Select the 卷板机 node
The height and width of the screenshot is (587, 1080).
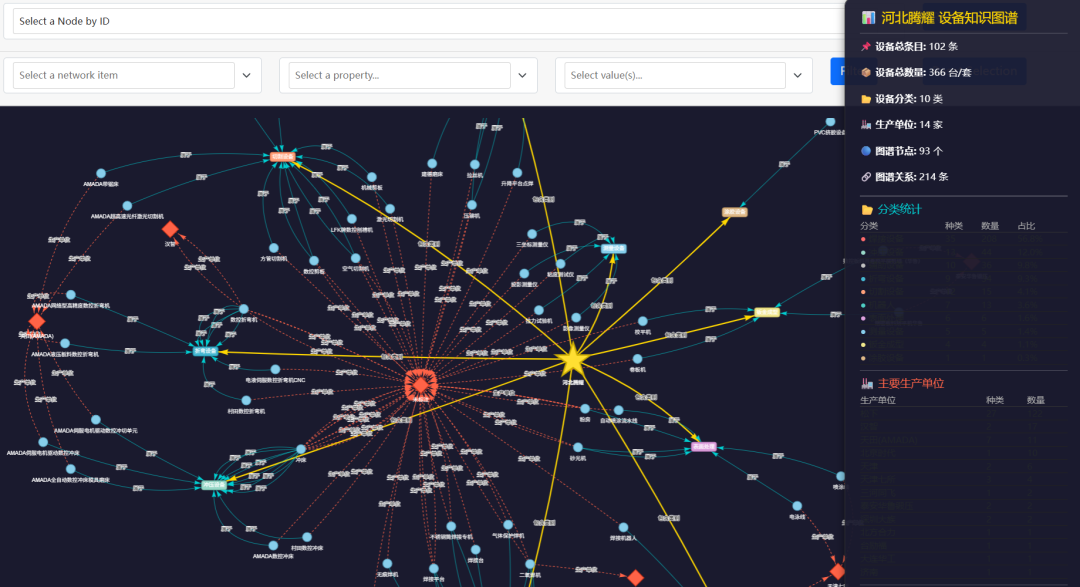637,359
